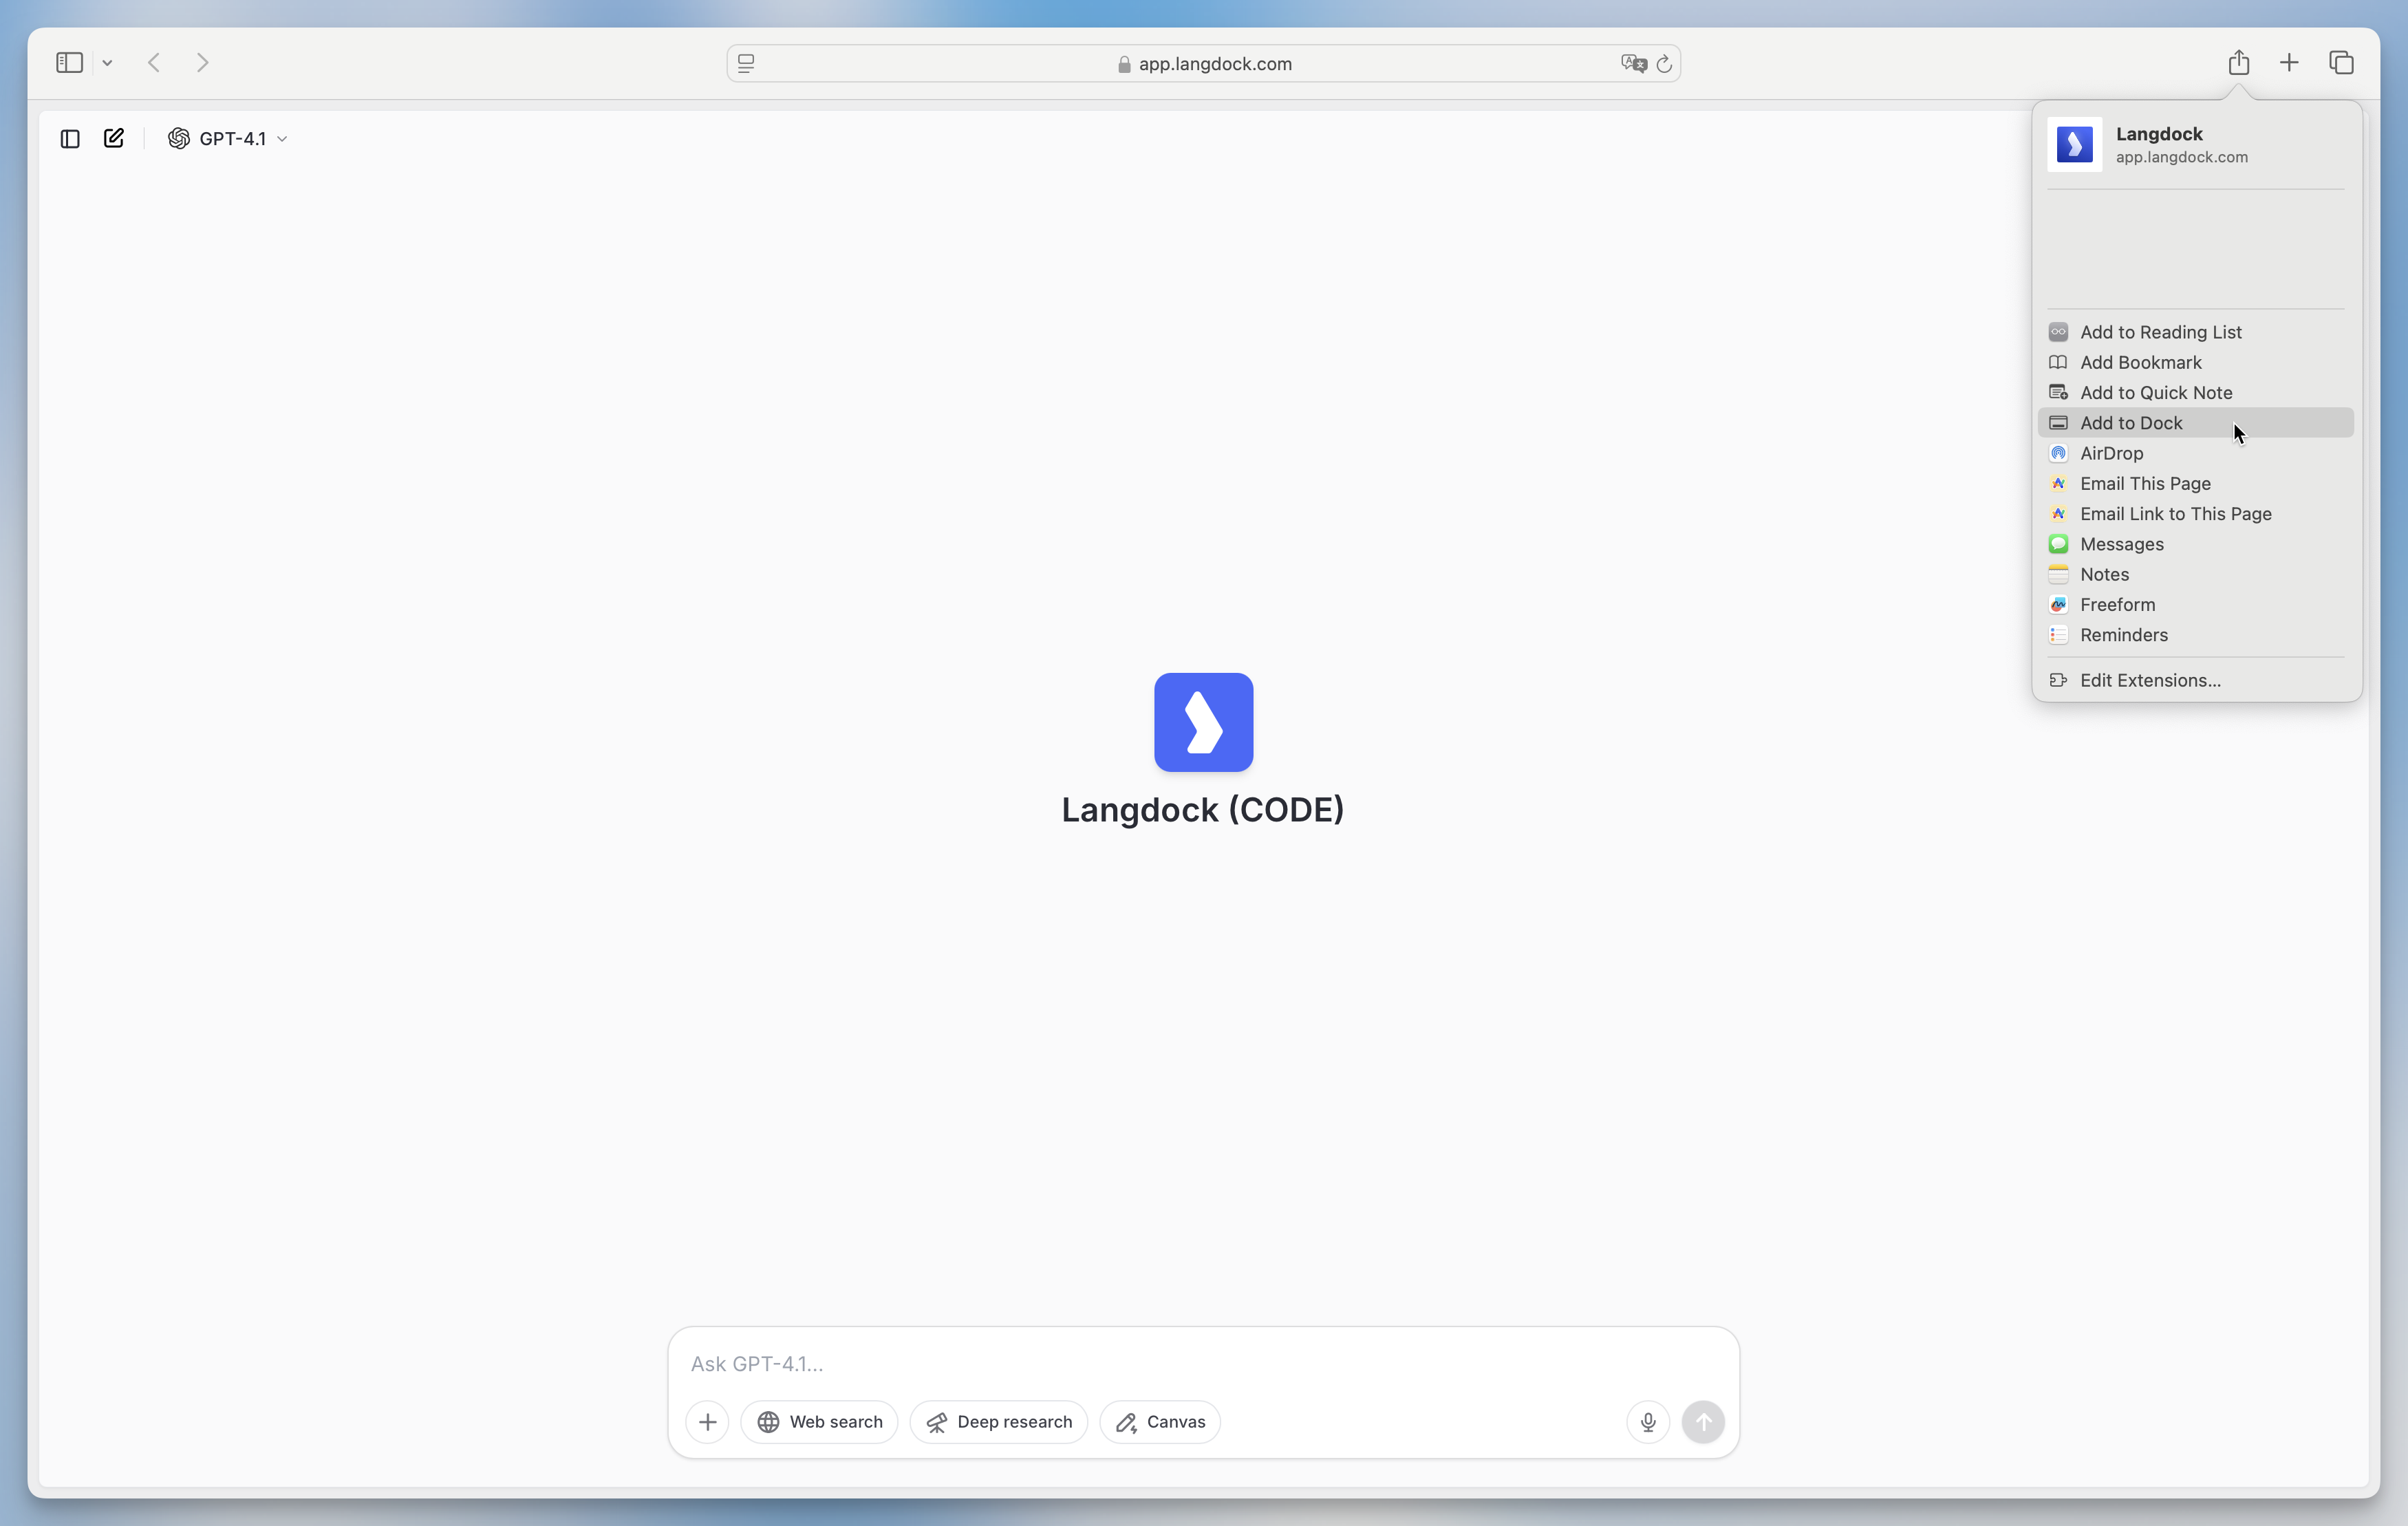Click the microphone dictation icon
2408x1526 pixels.
tap(1648, 1421)
